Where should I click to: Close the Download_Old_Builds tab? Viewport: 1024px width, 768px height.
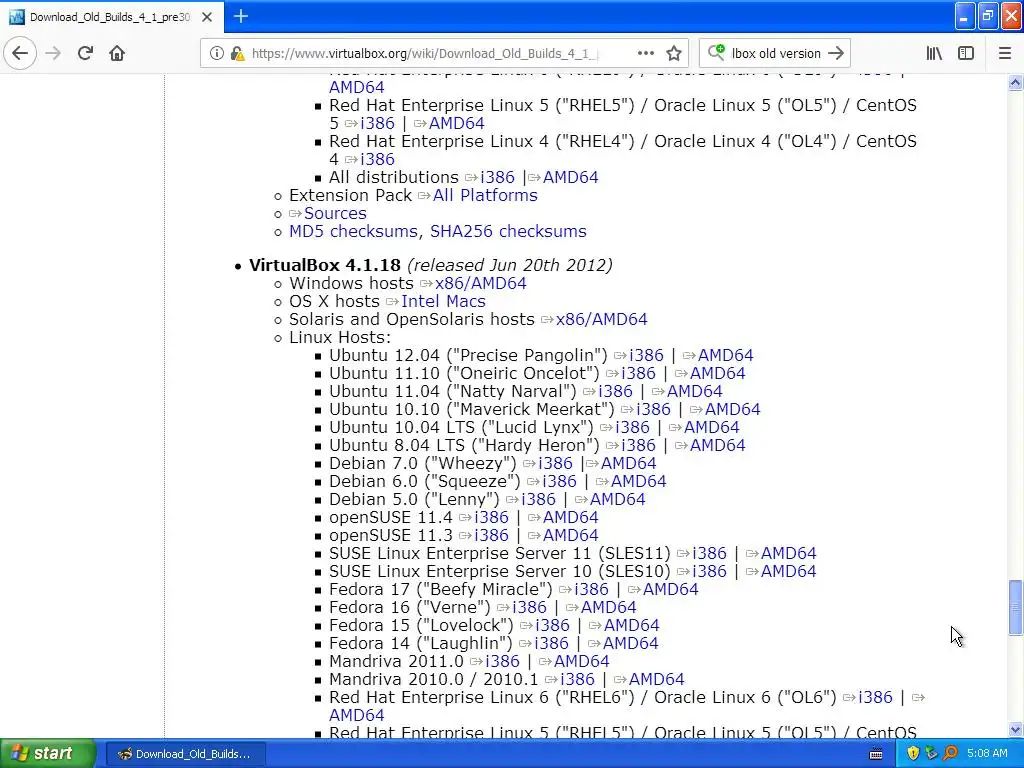[x=207, y=17]
